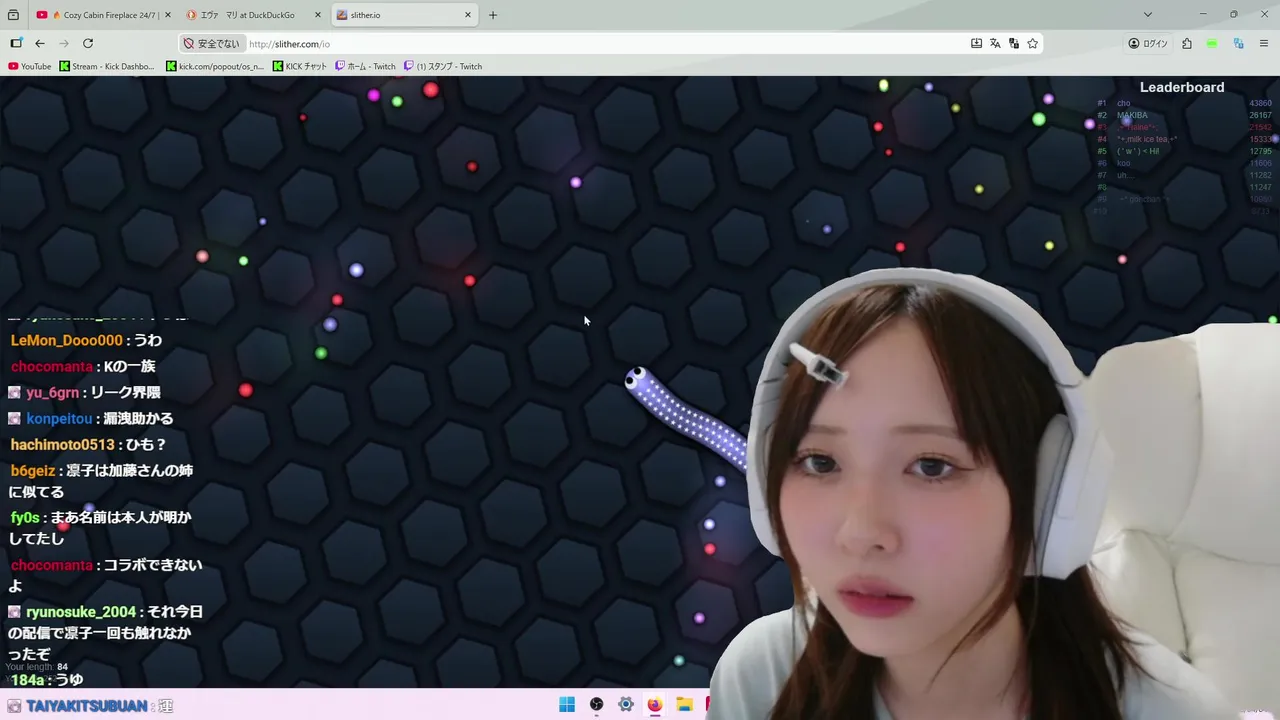Click the green extension icon in toolbar
Viewport: 1280px width, 720px height.
click(1212, 43)
